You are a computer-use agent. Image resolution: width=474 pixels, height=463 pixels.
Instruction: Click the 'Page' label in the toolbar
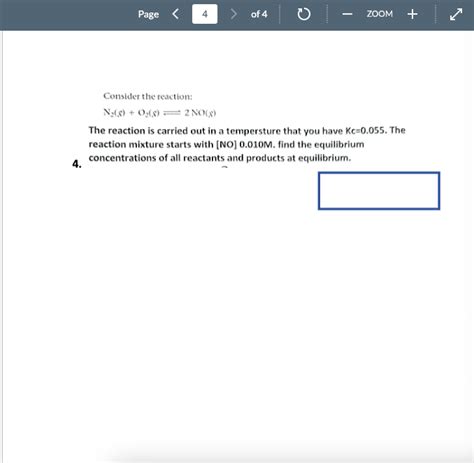148,14
